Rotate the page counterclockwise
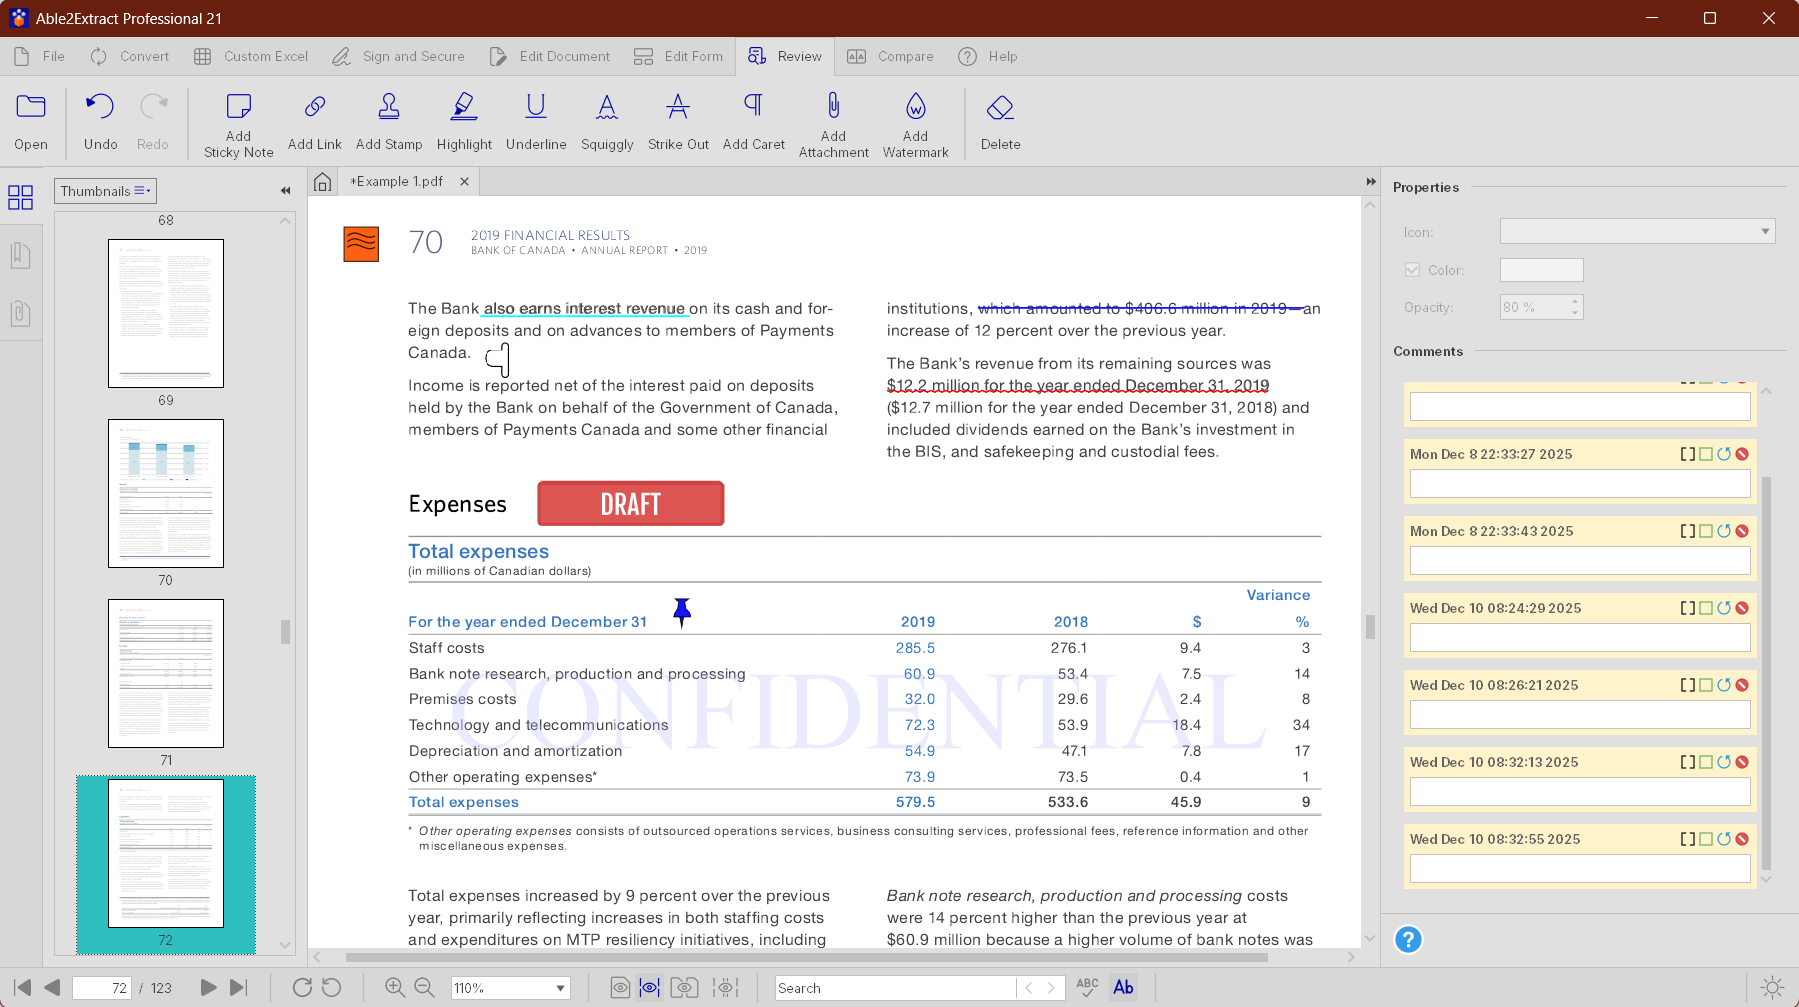 331,988
